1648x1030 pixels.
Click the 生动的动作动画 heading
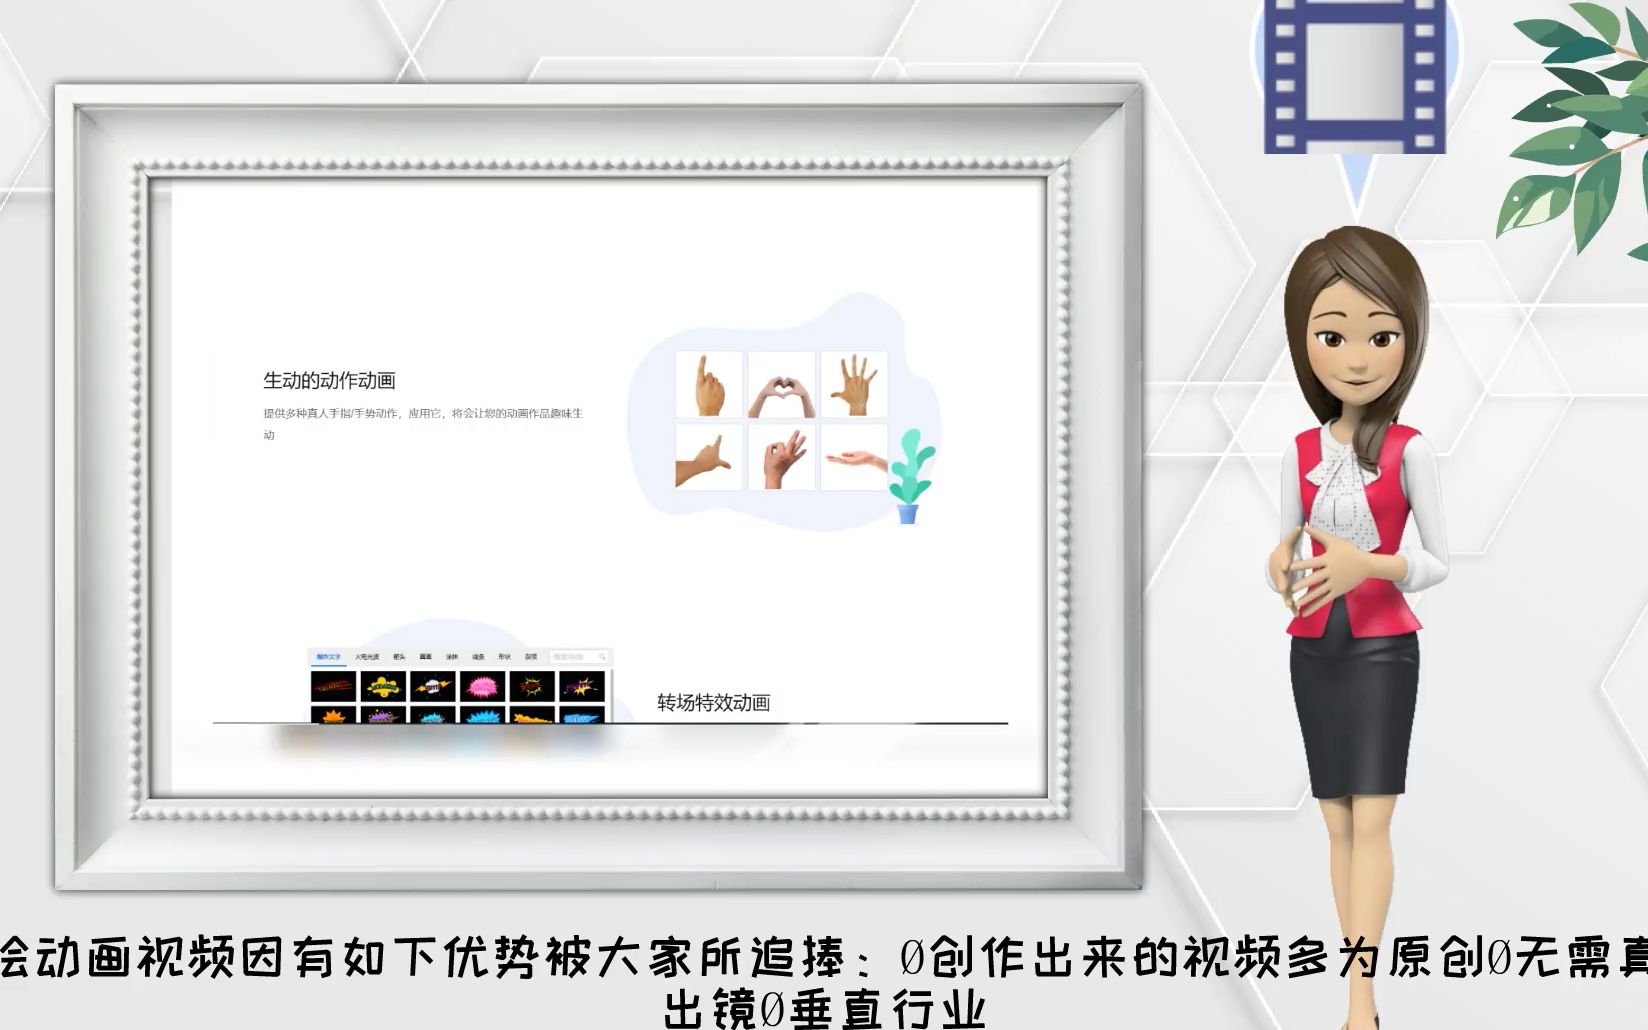[x=329, y=380]
